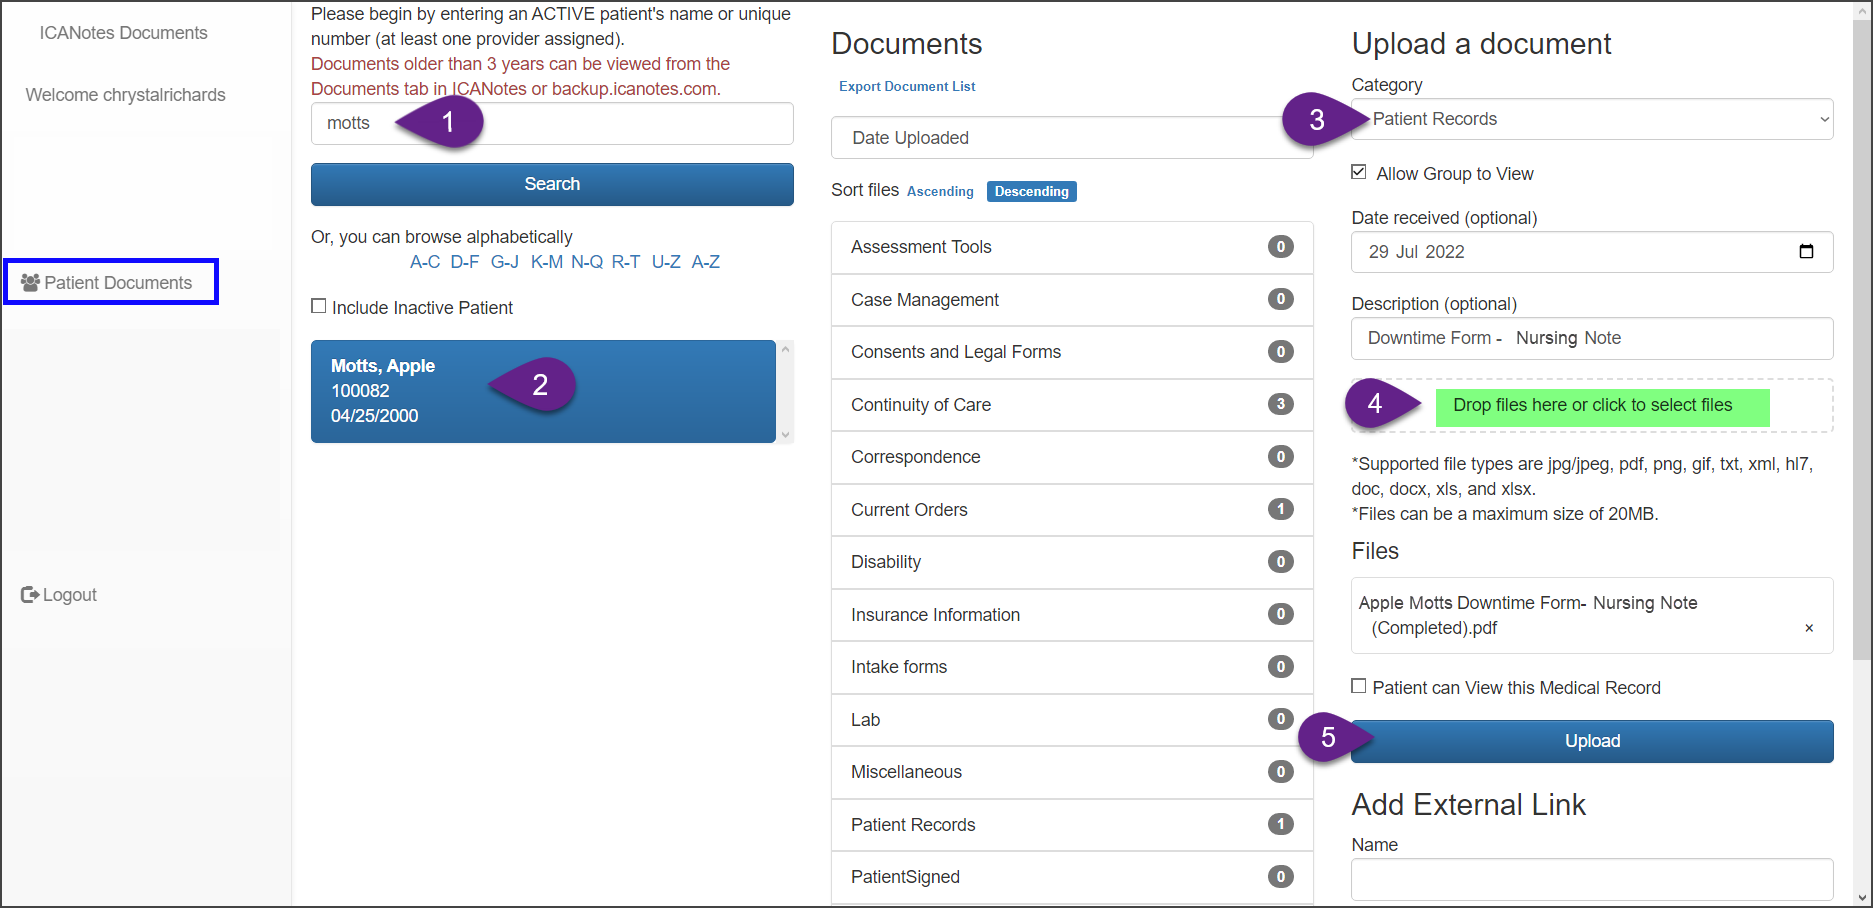Click the Continuity of Care count badge
Screen dimensions: 1873x908
pos(1280,404)
